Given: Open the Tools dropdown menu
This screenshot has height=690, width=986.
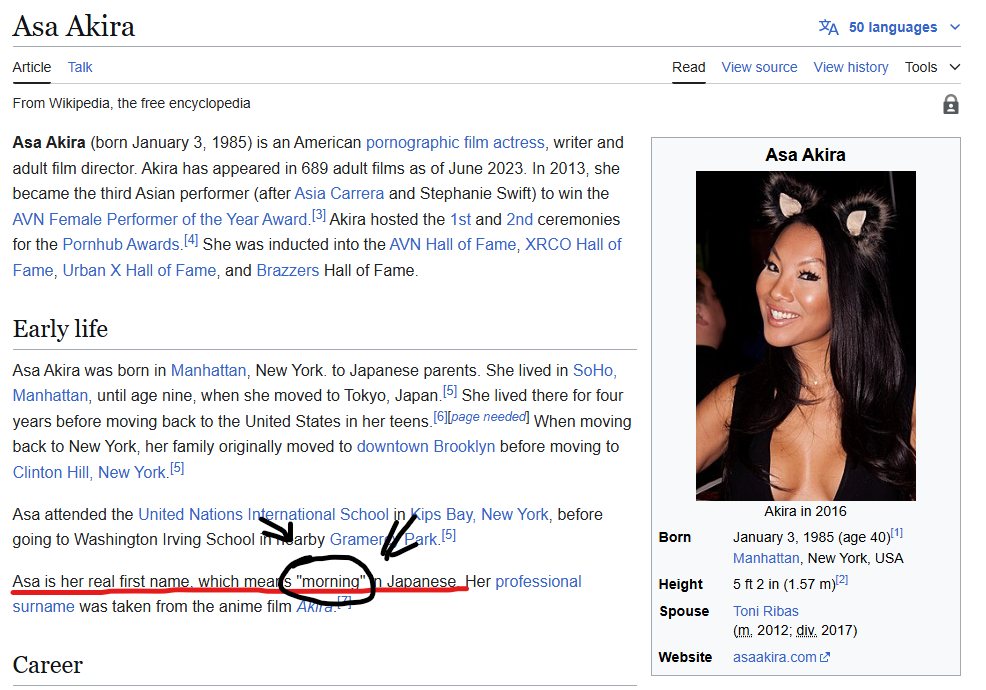Looking at the screenshot, I should click(x=932, y=67).
